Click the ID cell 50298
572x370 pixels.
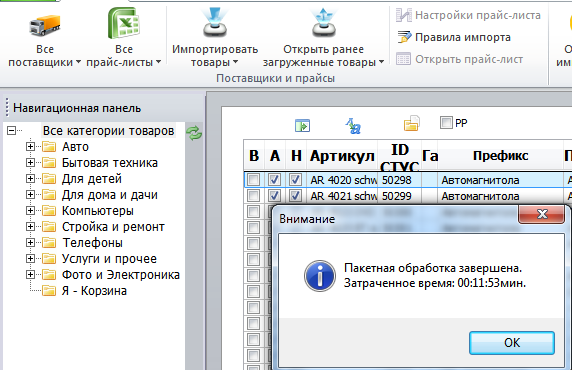(399, 180)
